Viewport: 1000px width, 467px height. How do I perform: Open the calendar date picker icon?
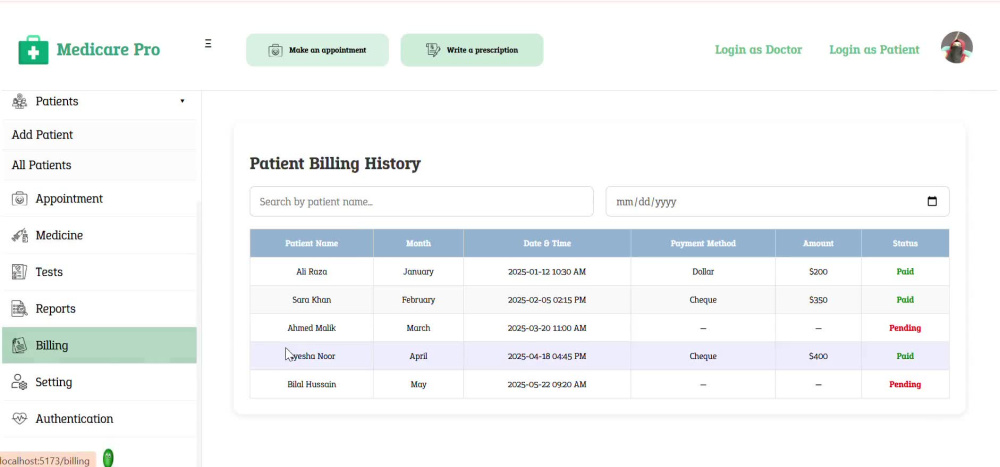pyautogui.click(x=932, y=202)
